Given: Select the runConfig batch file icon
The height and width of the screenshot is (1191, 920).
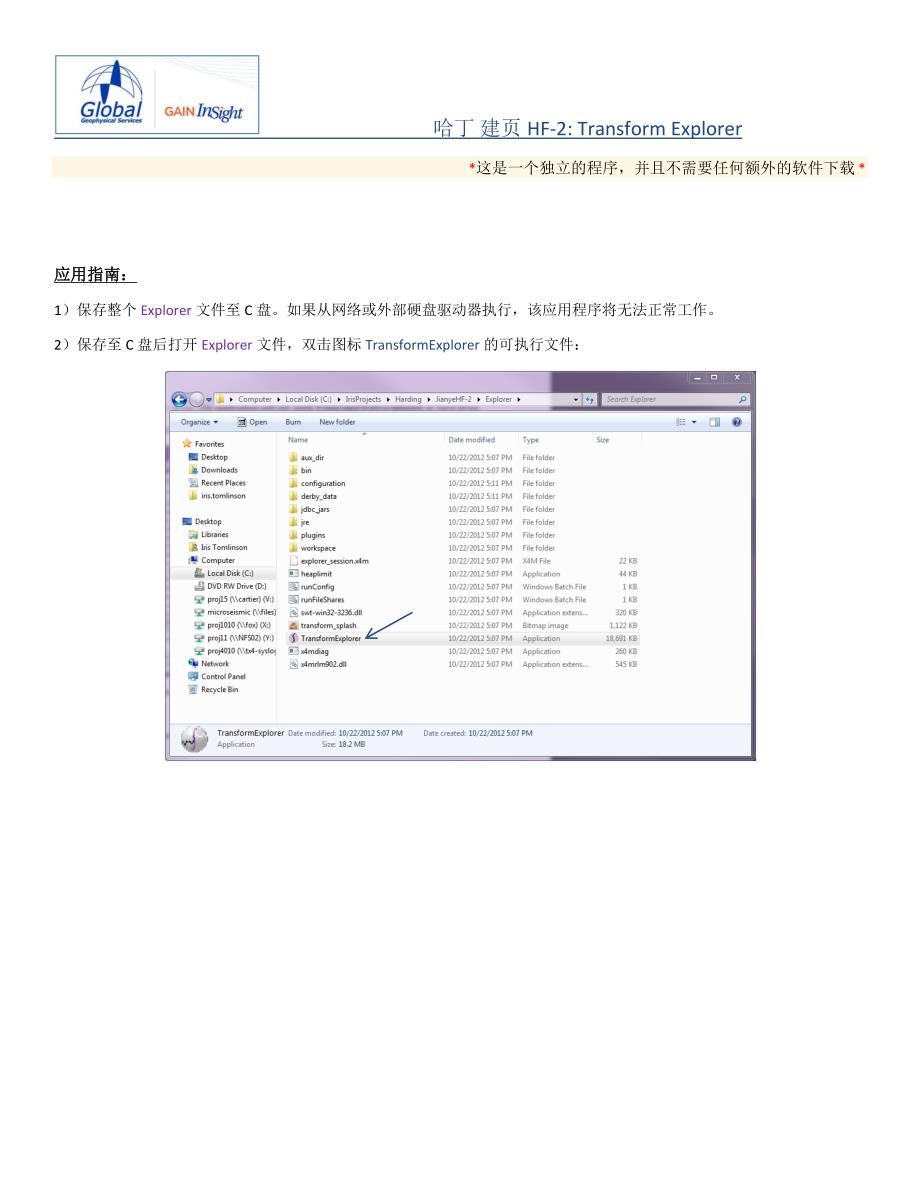Looking at the screenshot, I should click(x=294, y=586).
